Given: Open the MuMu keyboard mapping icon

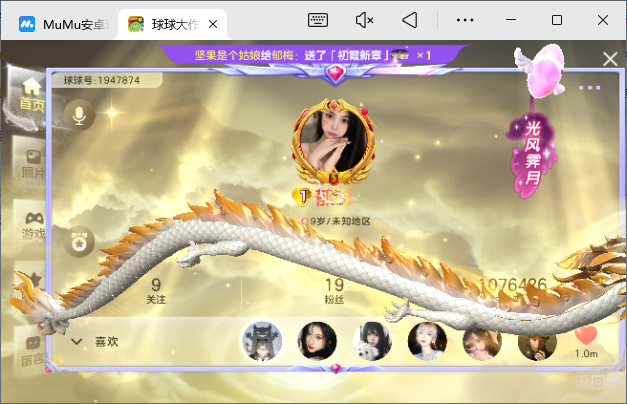Looking at the screenshot, I should [x=319, y=20].
